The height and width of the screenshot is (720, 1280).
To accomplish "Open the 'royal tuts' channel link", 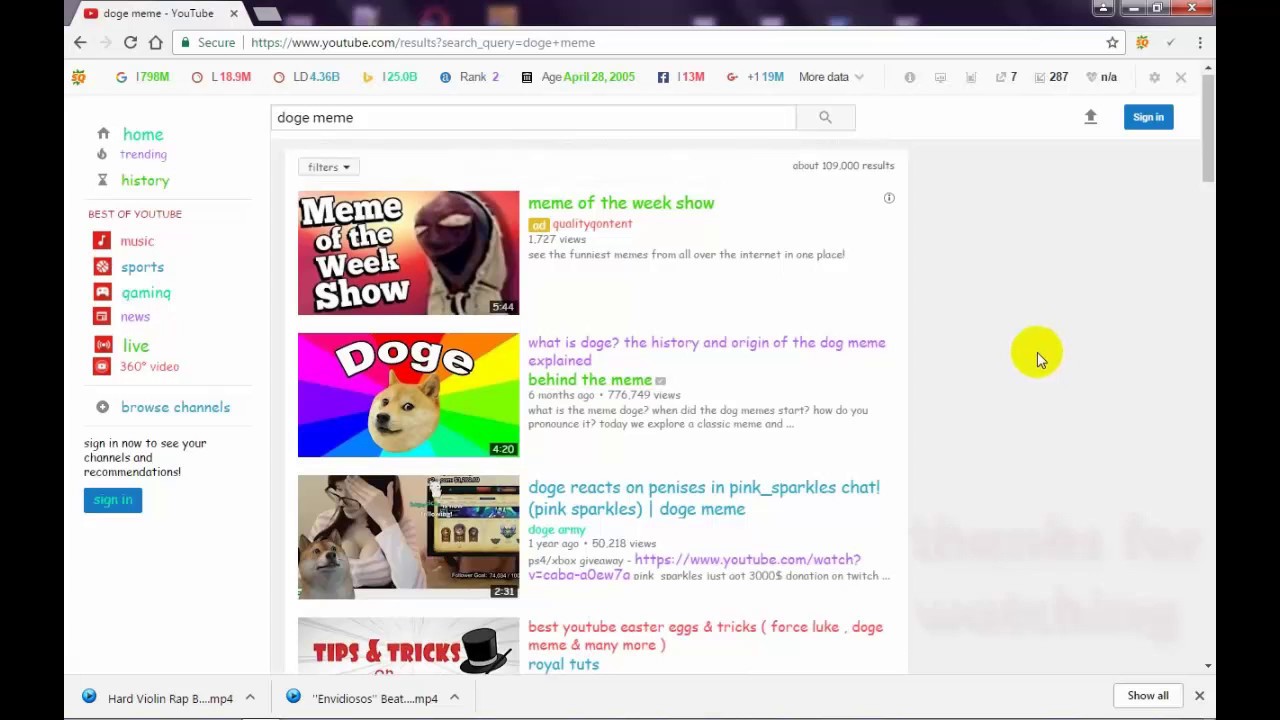I will 564,664.
